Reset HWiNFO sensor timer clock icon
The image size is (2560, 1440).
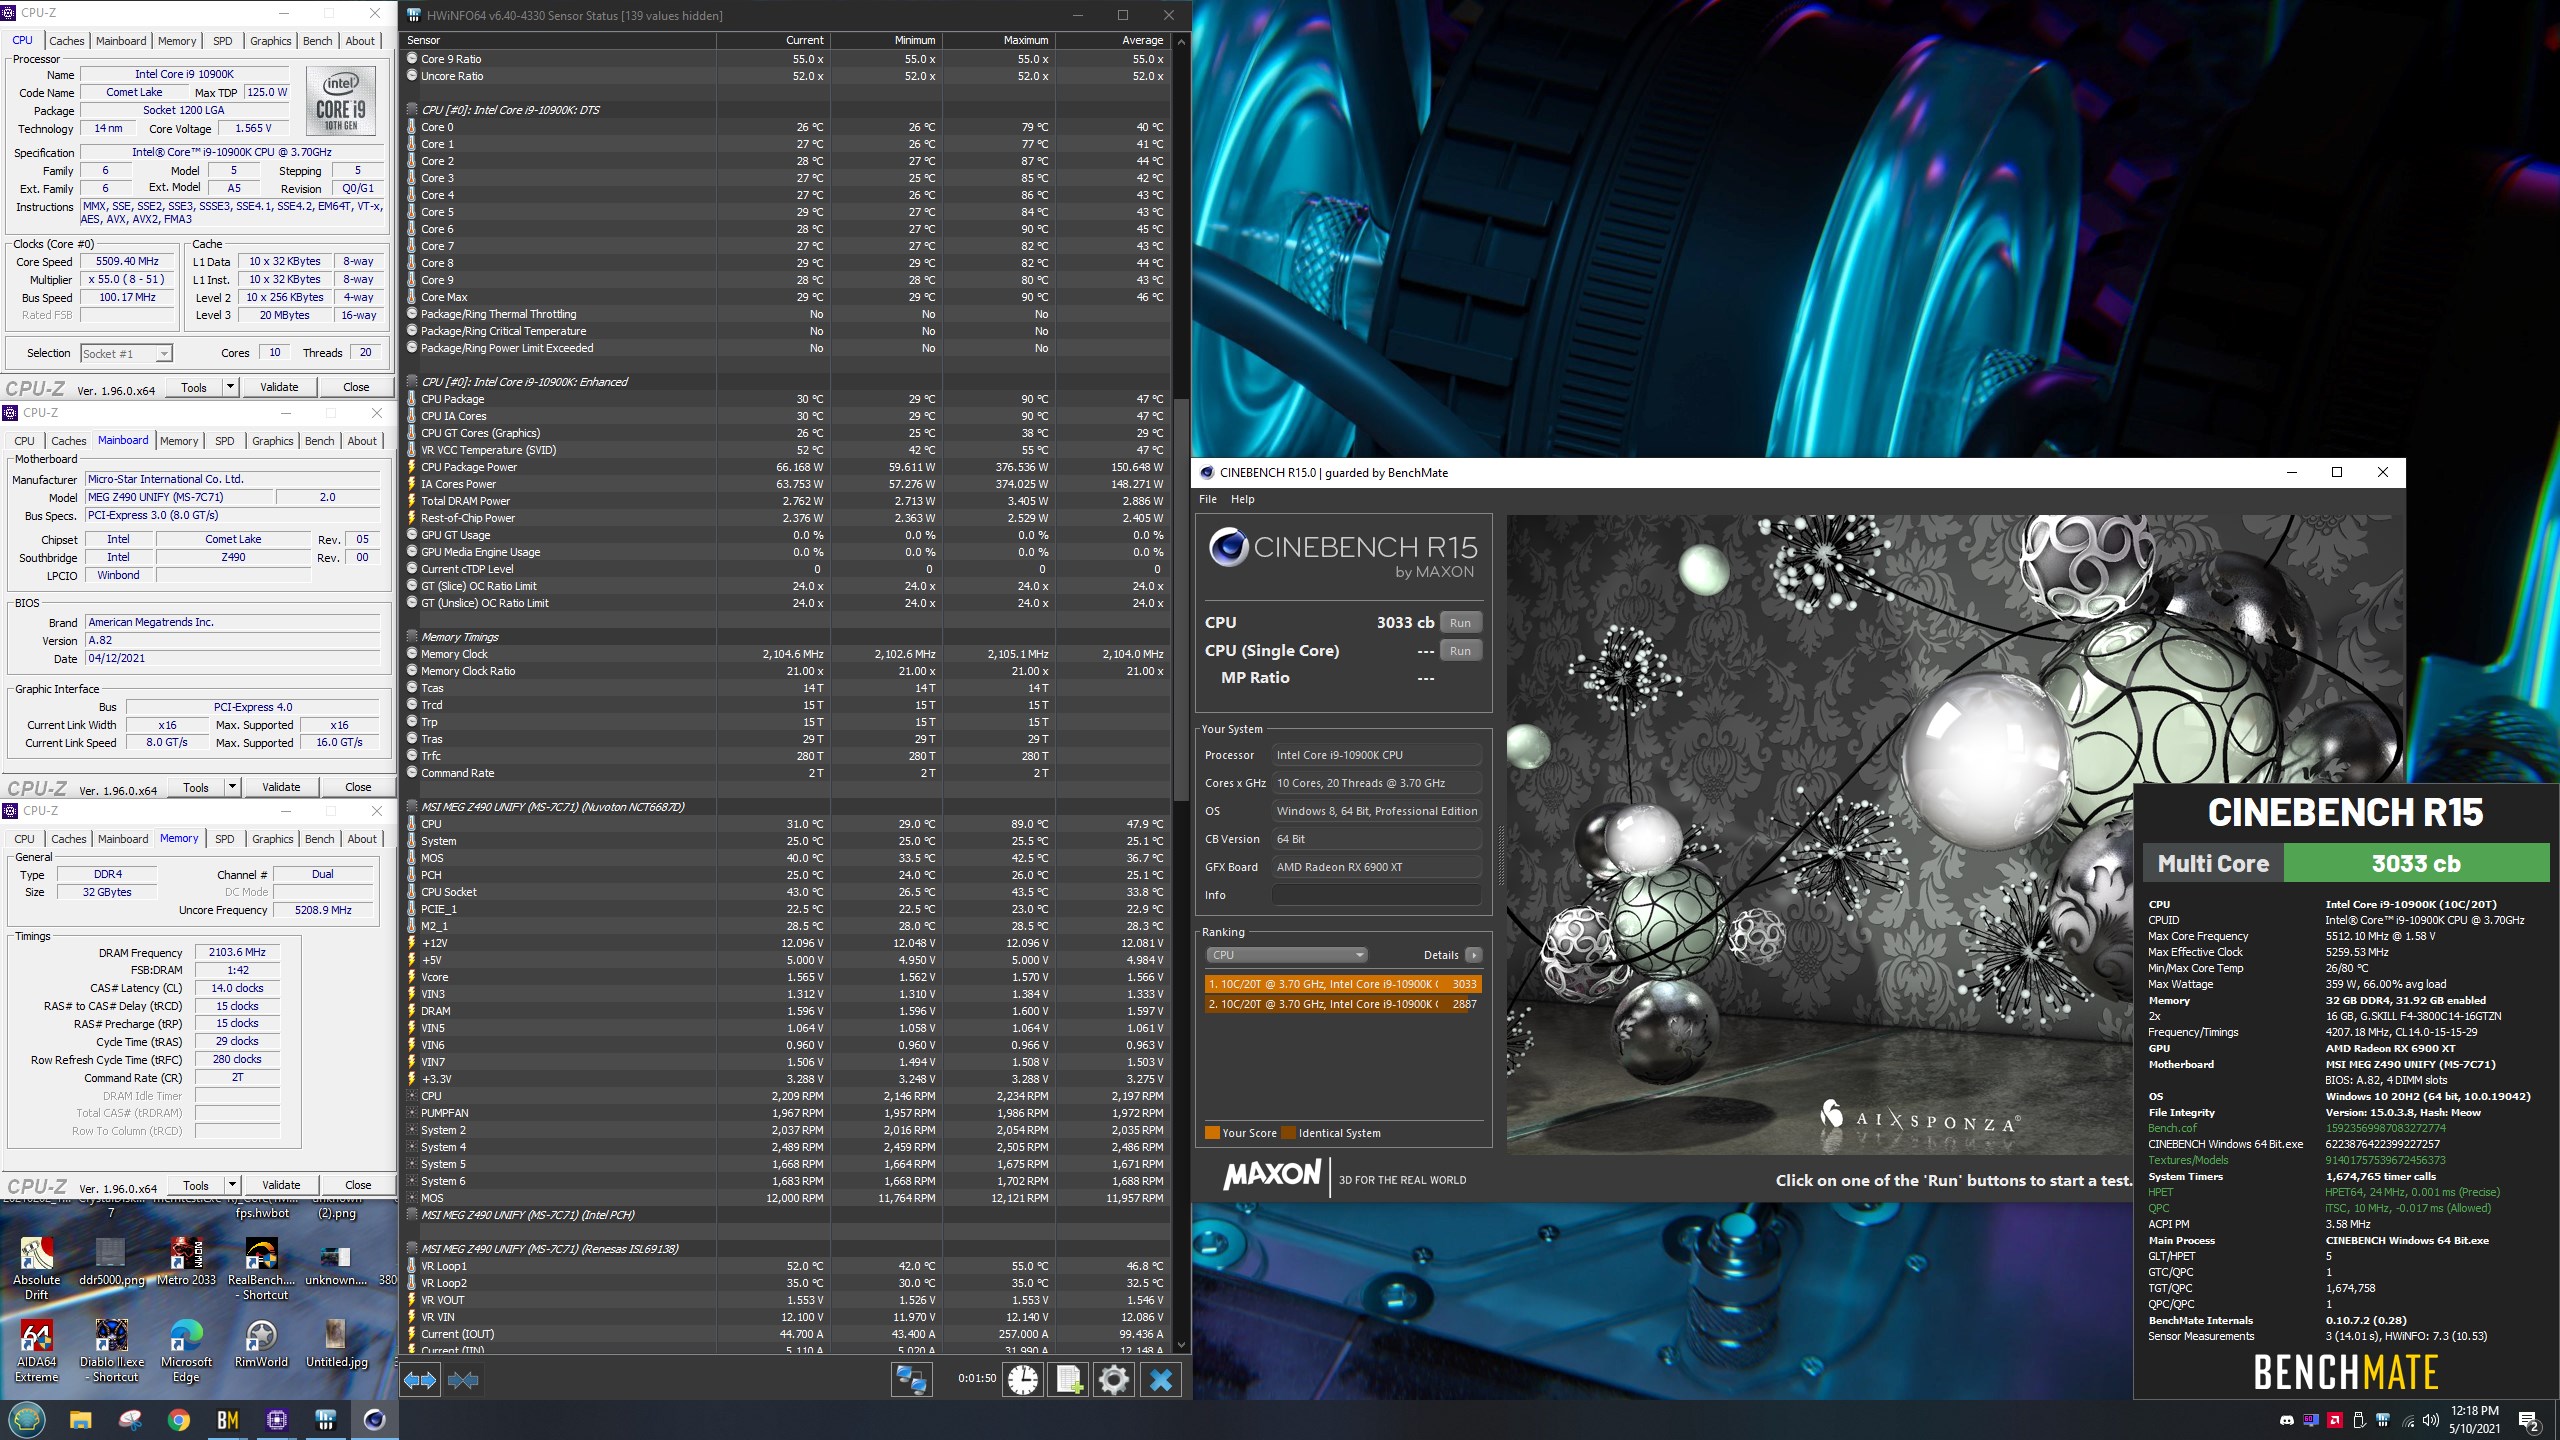(1022, 1380)
